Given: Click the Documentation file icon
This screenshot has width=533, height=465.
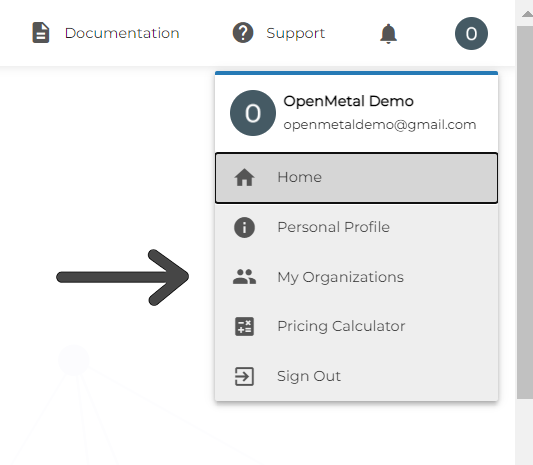Looking at the screenshot, I should point(41,33).
